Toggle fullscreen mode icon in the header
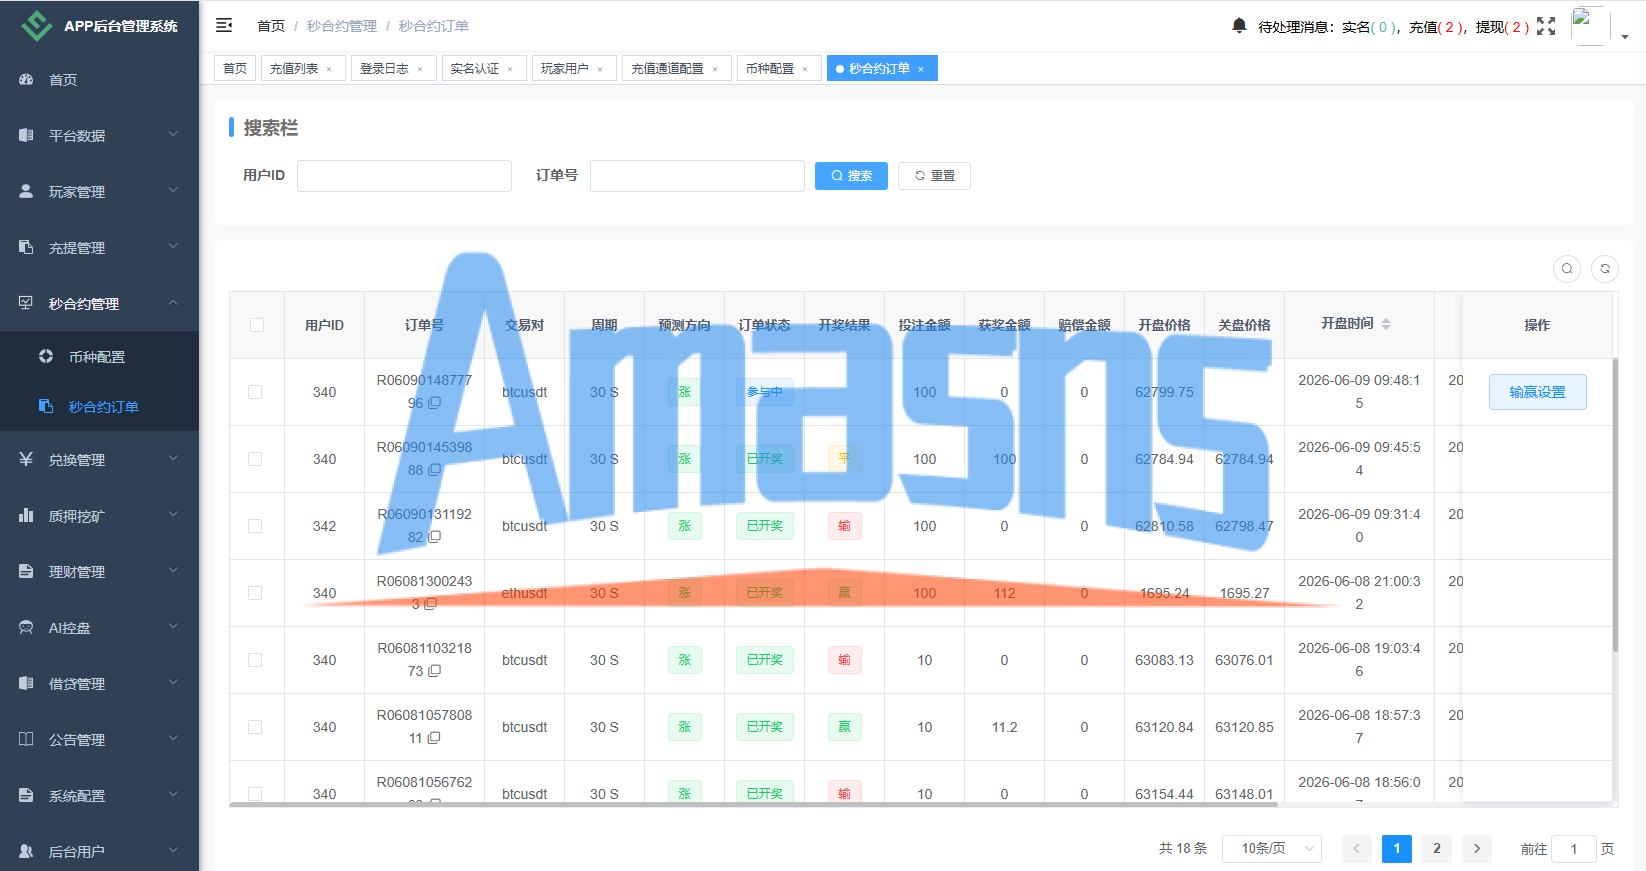Screen dimensions: 1646x871 click(1546, 26)
